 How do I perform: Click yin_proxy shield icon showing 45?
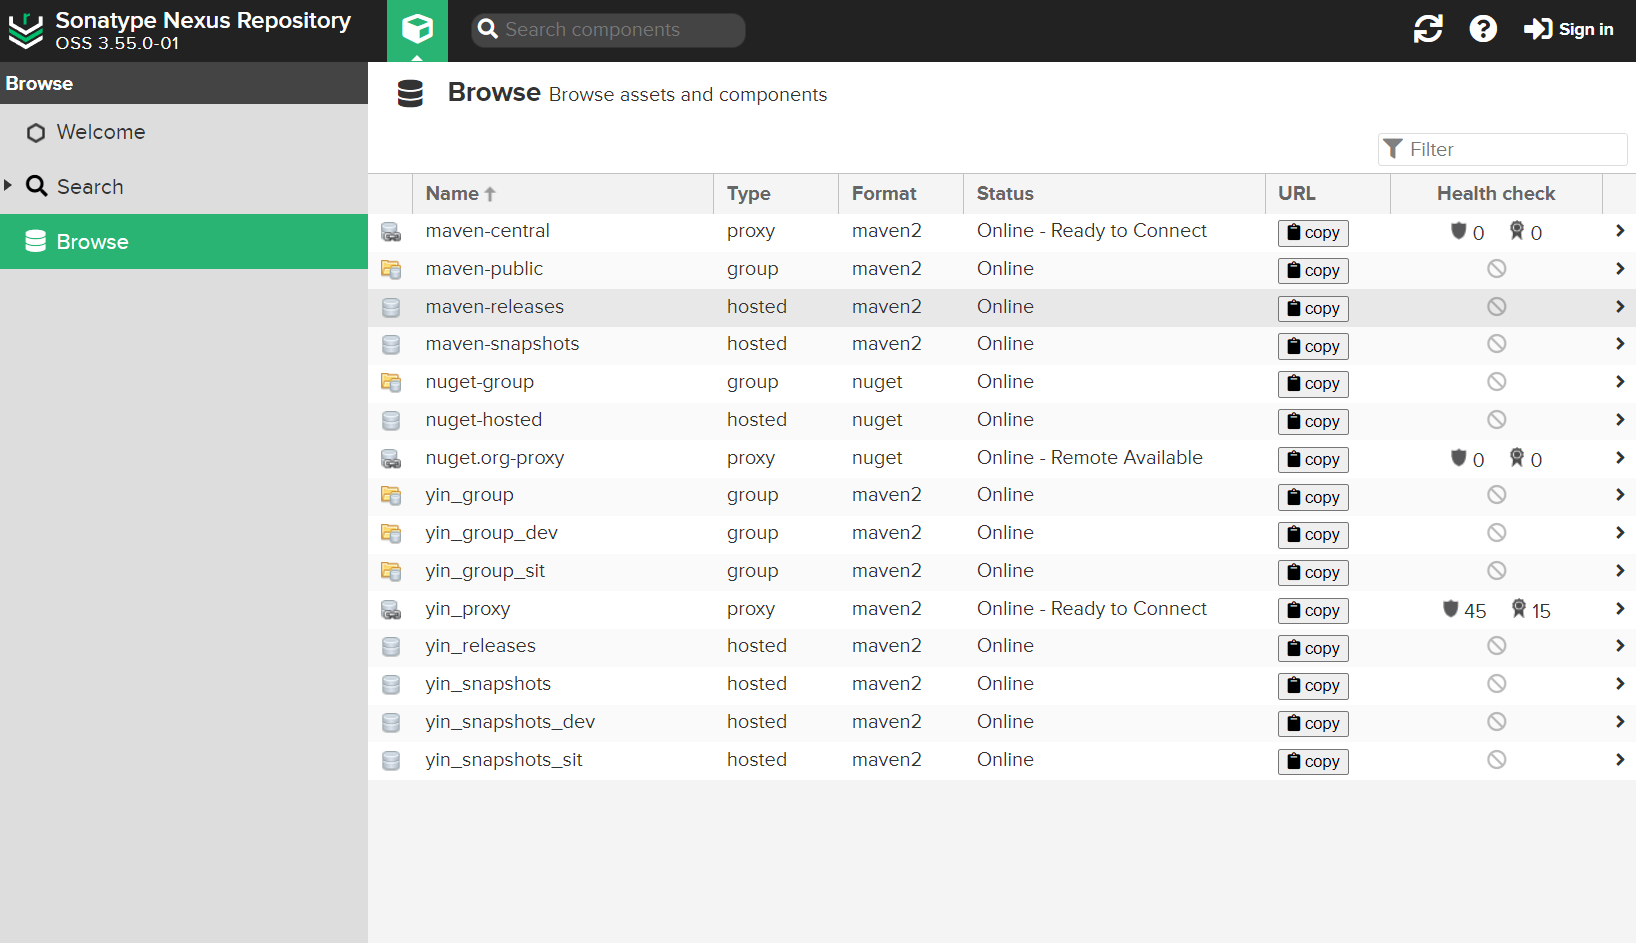coord(1450,608)
